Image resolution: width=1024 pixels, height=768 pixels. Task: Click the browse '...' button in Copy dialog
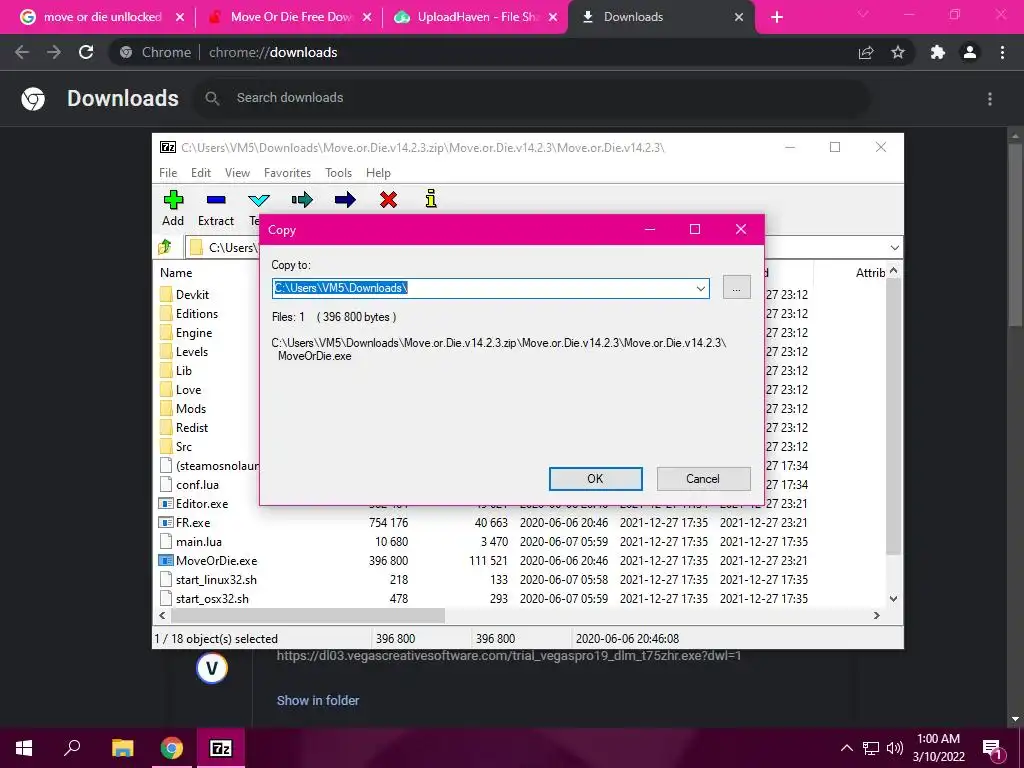point(736,287)
